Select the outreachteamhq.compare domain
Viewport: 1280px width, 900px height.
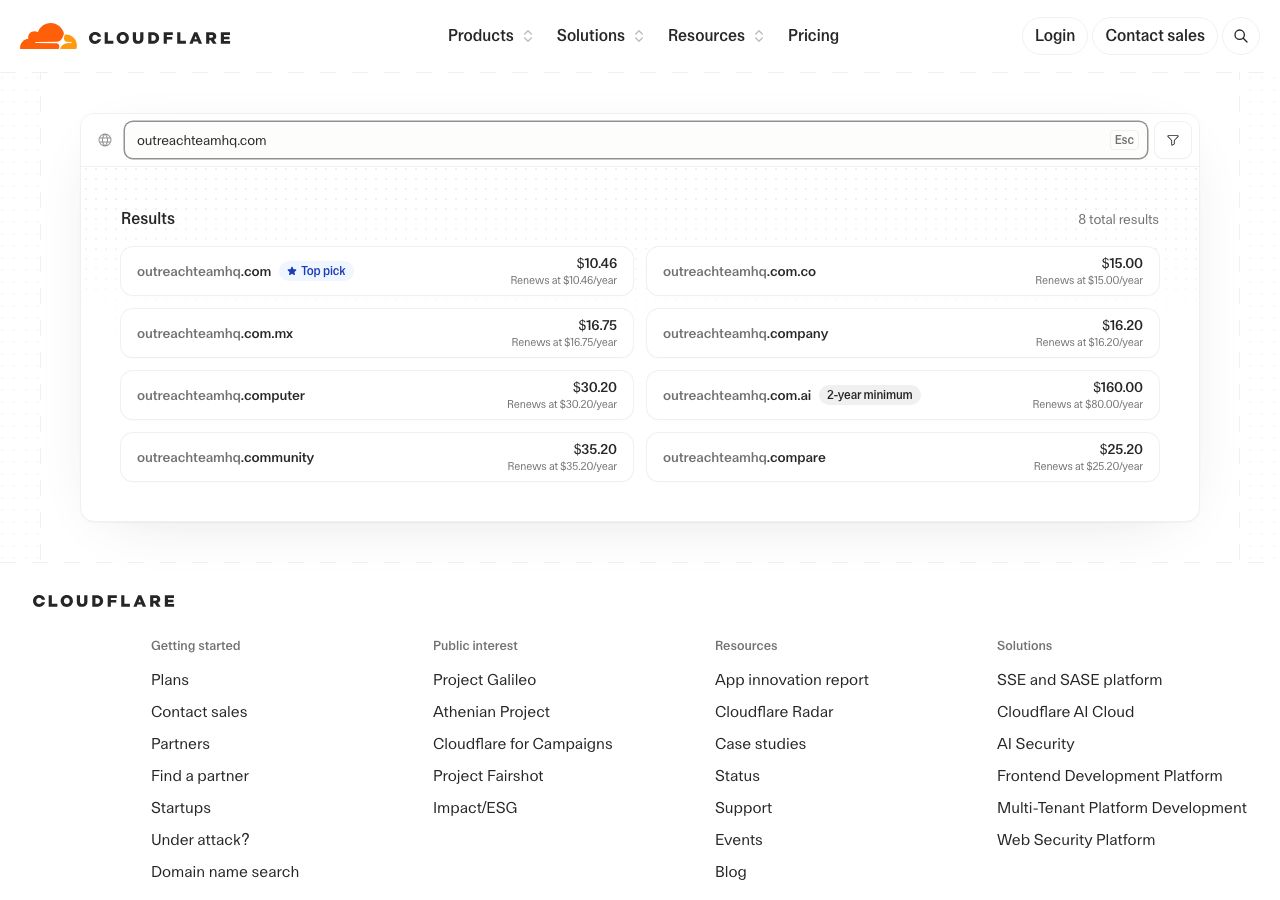click(x=903, y=457)
